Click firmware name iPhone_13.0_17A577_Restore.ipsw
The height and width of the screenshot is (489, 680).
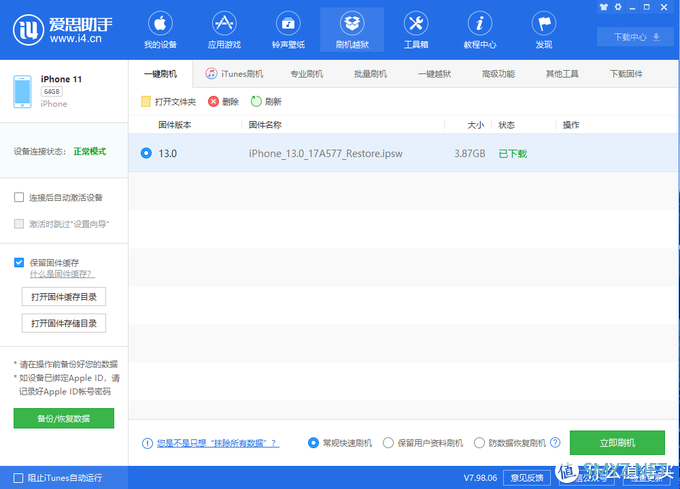[326, 153]
